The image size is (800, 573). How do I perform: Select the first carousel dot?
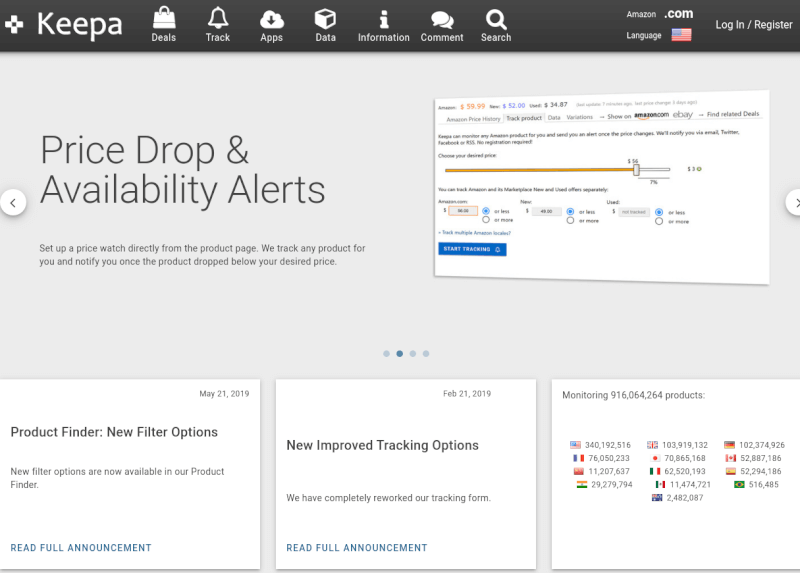(386, 354)
